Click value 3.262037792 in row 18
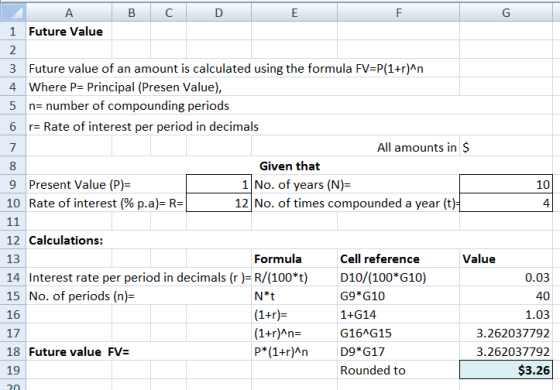560x390 pixels. [506, 352]
